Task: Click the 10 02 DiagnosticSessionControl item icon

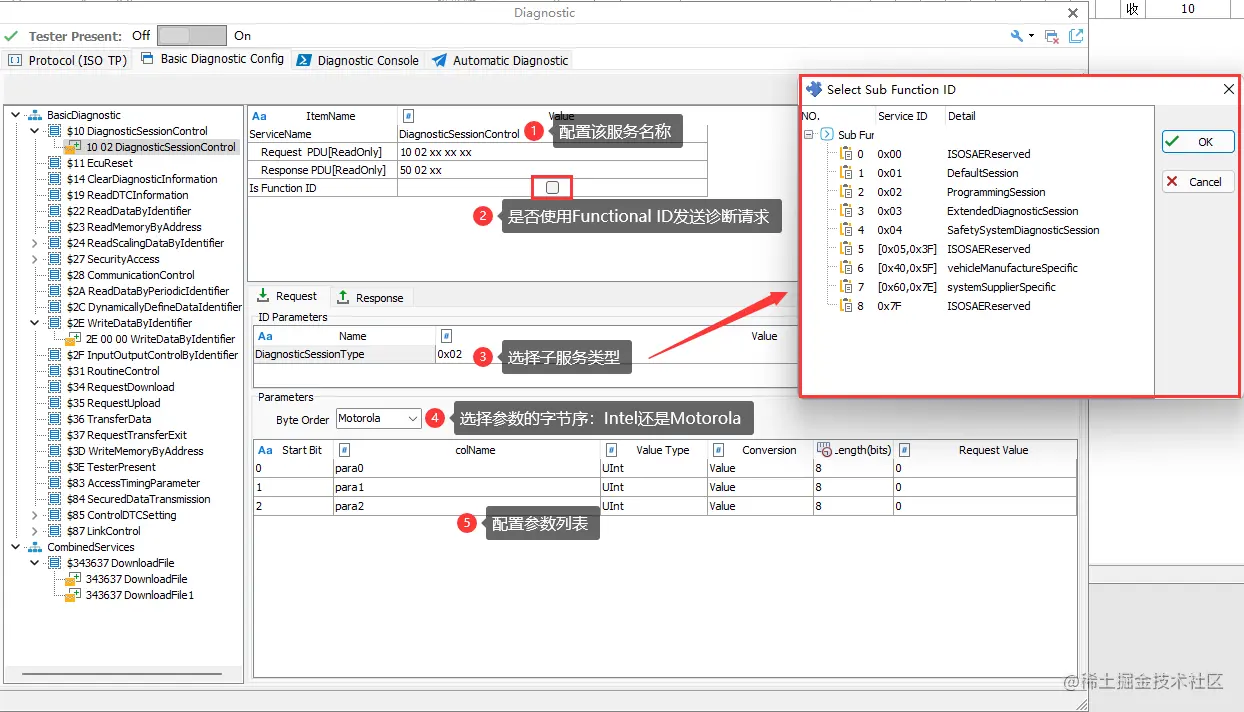Action: point(73,147)
